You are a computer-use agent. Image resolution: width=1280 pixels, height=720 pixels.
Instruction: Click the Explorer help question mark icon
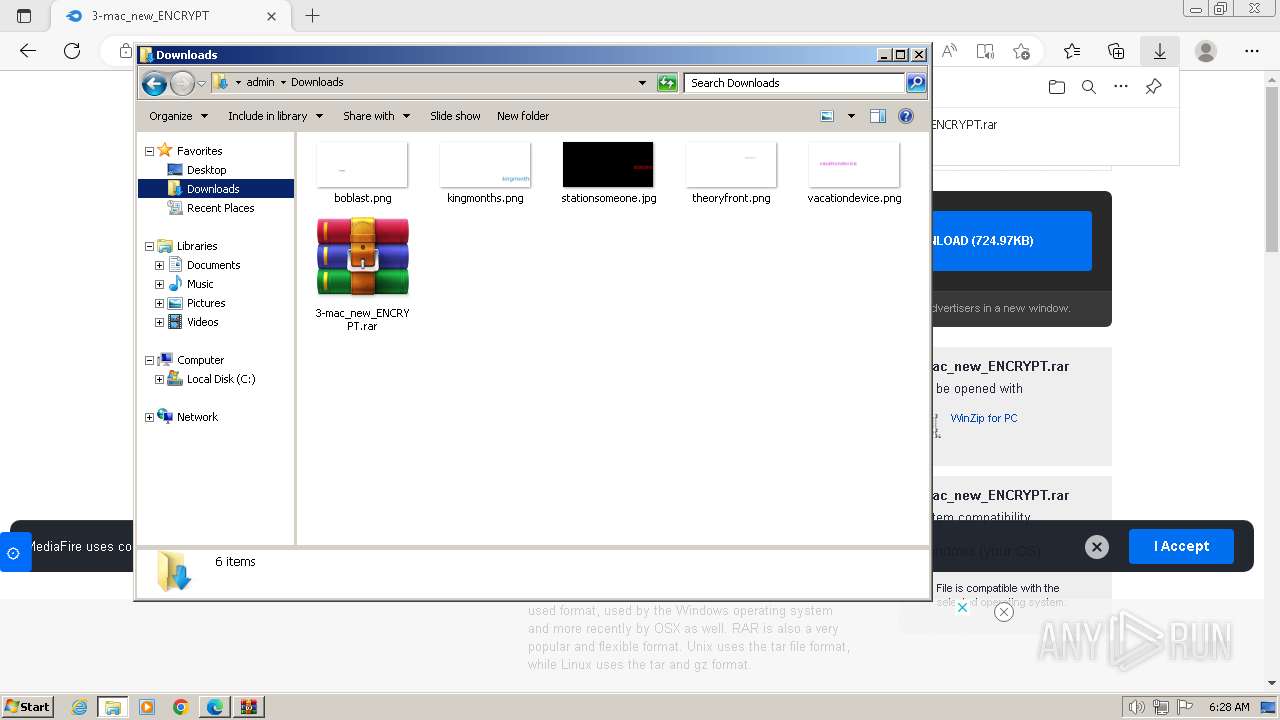(906, 116)
